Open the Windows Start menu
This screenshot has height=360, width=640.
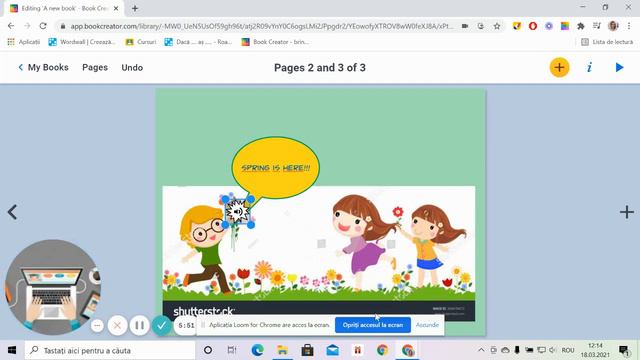(12, 350)
